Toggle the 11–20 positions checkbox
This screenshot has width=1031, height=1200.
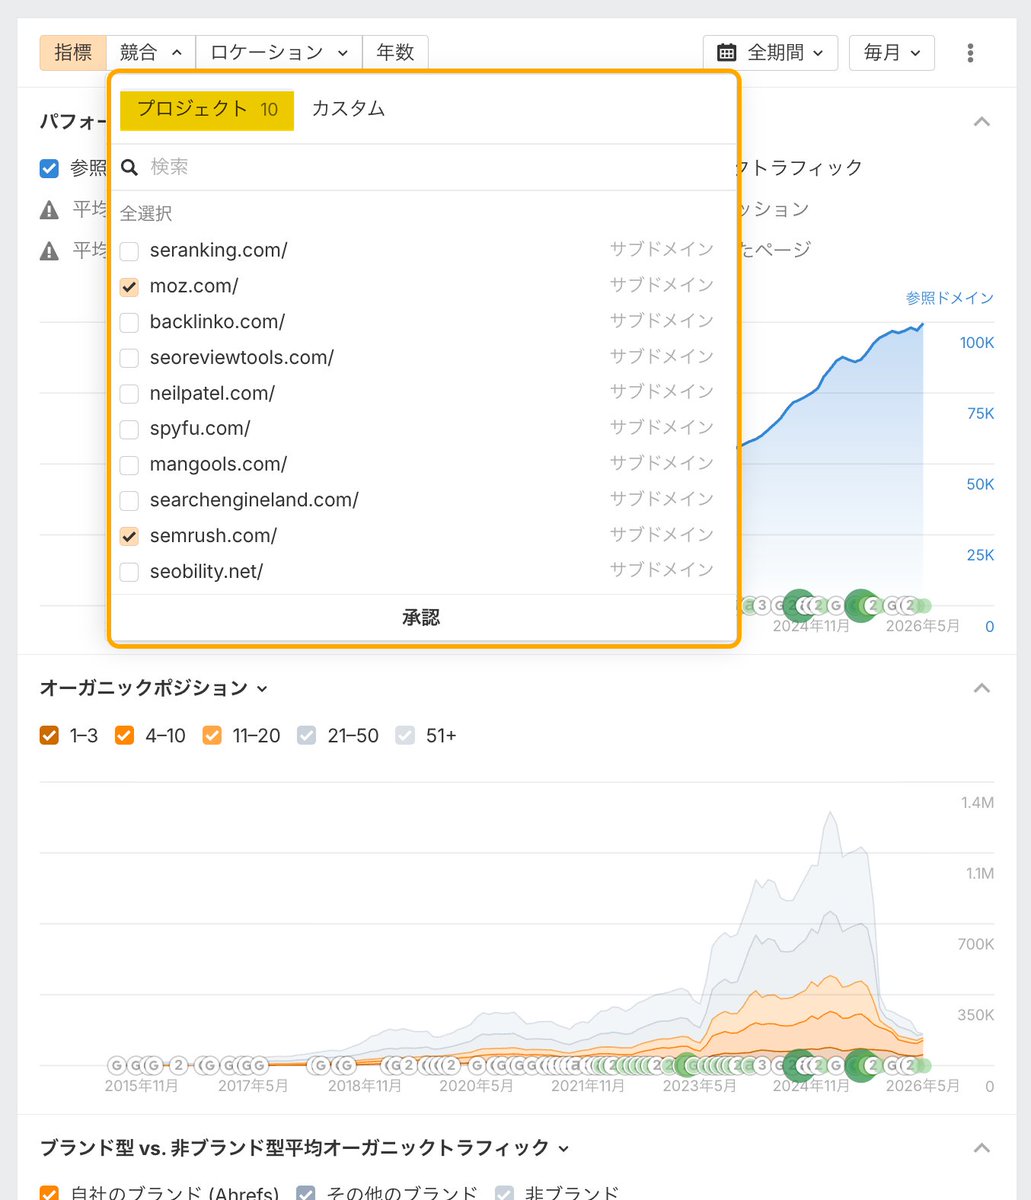click(x=212, y=736)
